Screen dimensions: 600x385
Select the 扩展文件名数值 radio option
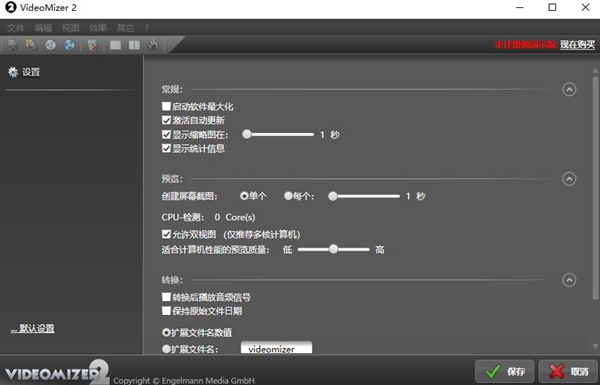166,332
